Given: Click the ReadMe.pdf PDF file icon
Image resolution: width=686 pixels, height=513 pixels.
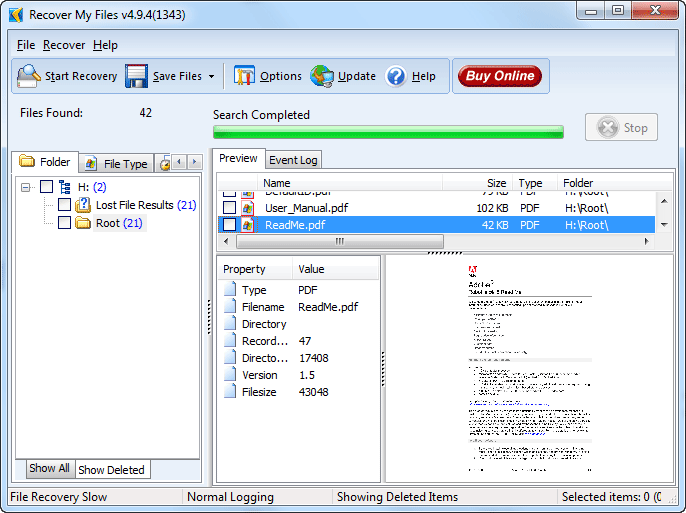Looking at the screenshot, I should [248, 225].
